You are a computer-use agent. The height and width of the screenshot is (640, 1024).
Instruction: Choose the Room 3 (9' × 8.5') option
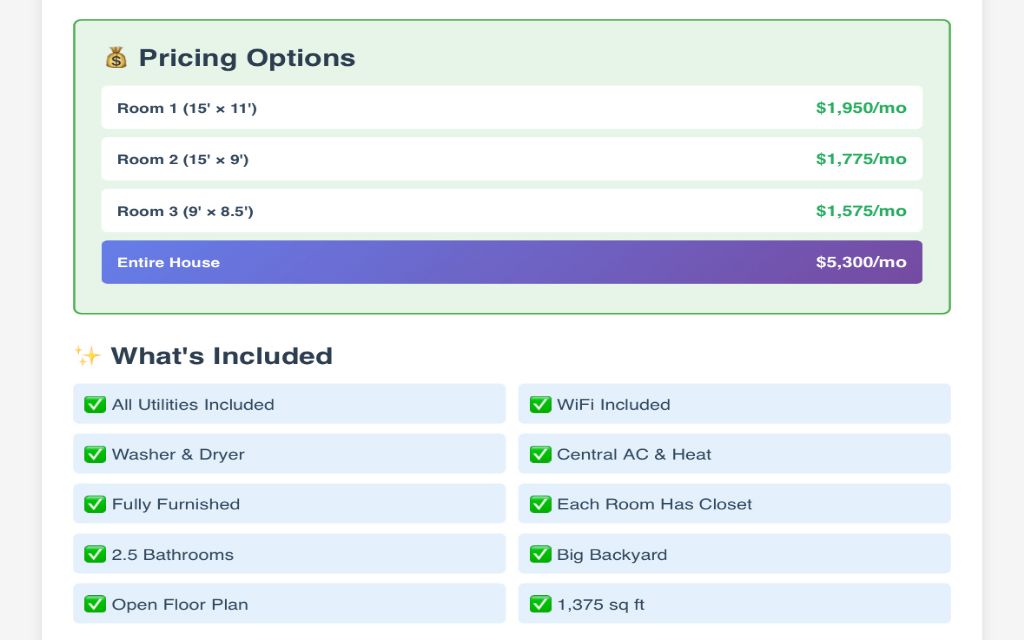pos(511,211)
